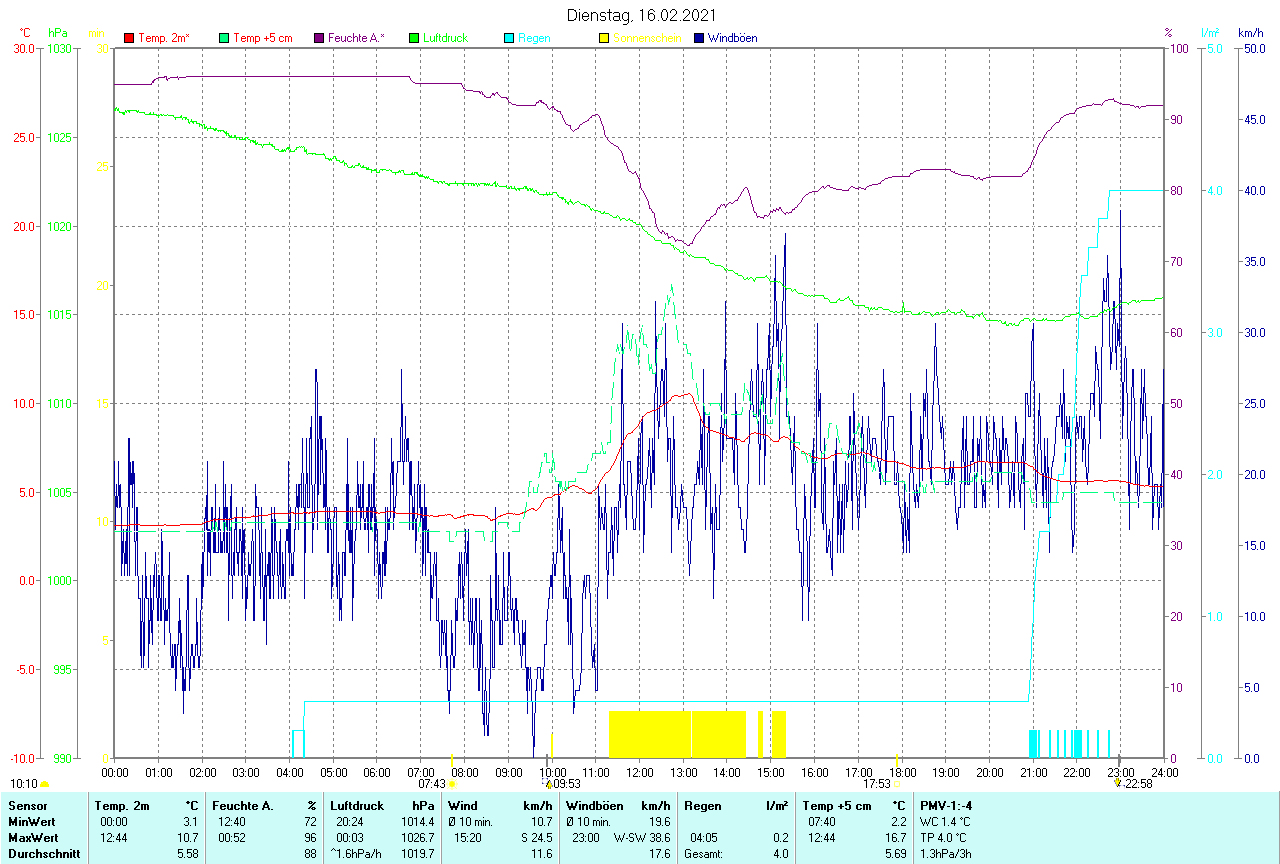
Task: Click the sunset time label 17:53
Action: pyautogui.click(x=877, y=784)
